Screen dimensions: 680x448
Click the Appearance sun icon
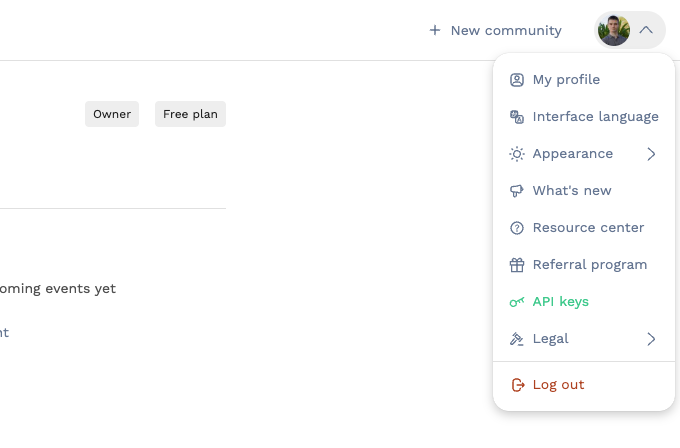pyautogui.click(x=517, y=154)
